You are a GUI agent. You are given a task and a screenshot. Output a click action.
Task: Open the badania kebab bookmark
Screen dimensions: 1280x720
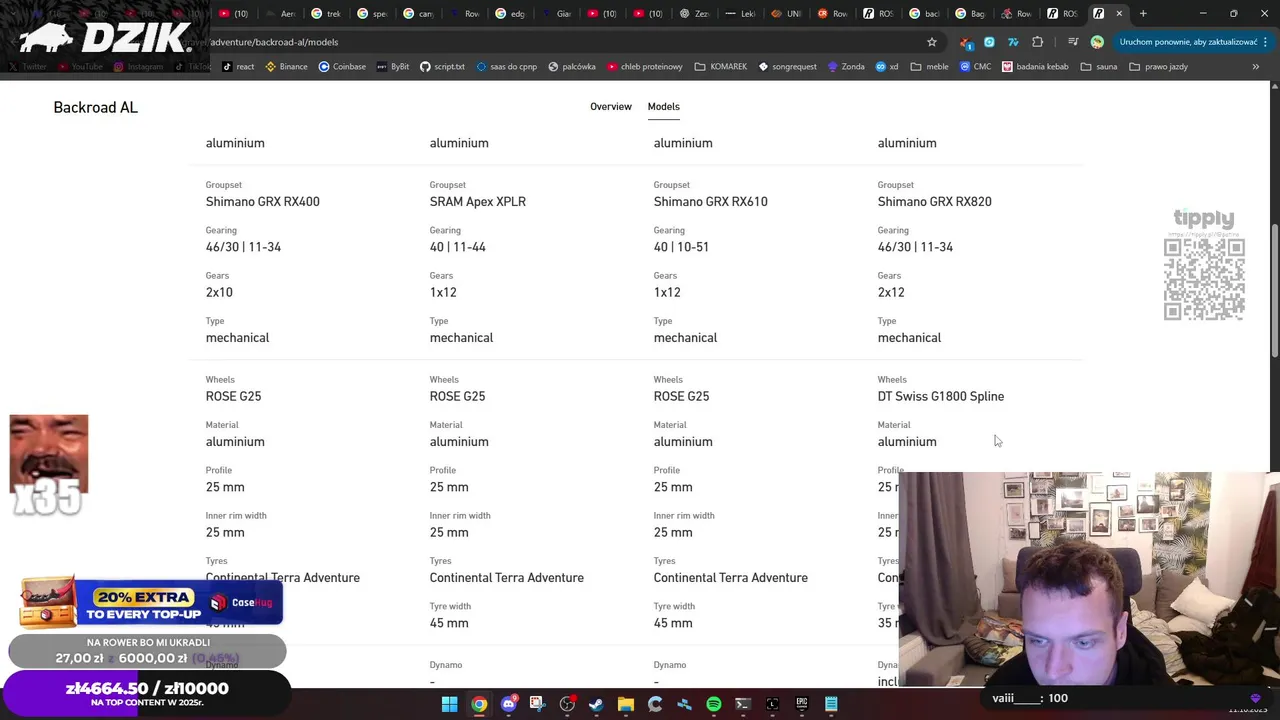coord(1036,67)
